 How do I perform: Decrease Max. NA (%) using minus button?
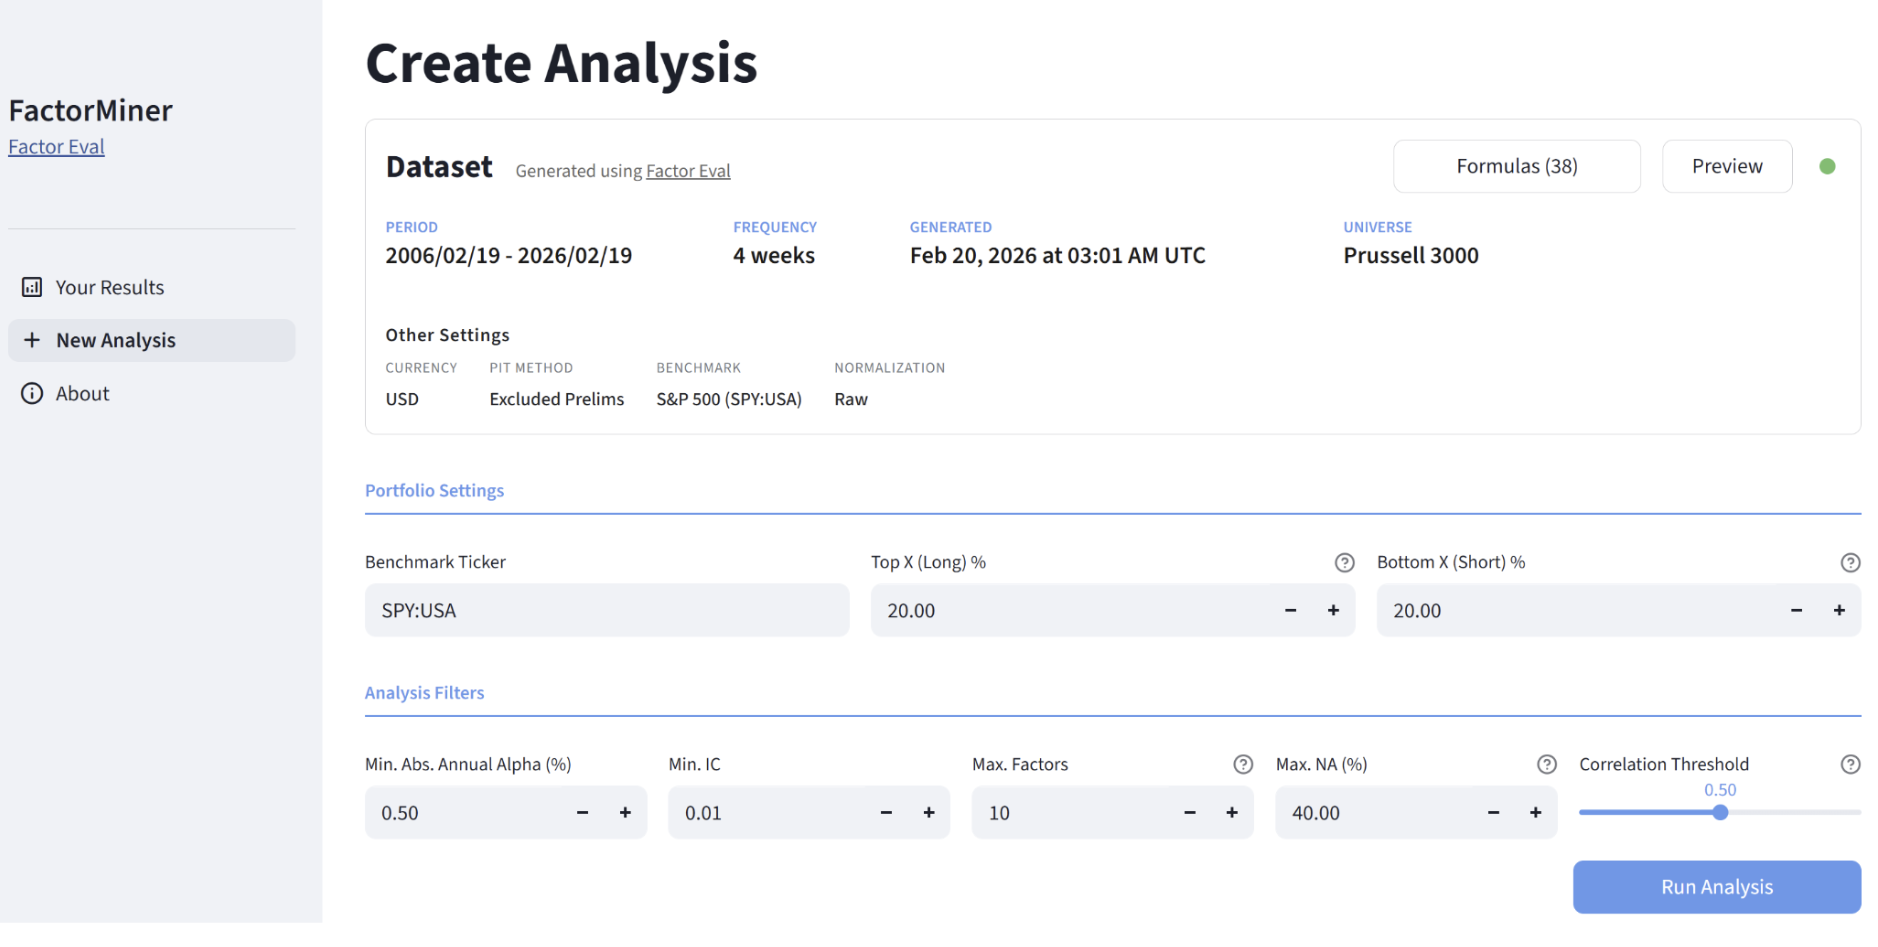(x=1493, y=813)
